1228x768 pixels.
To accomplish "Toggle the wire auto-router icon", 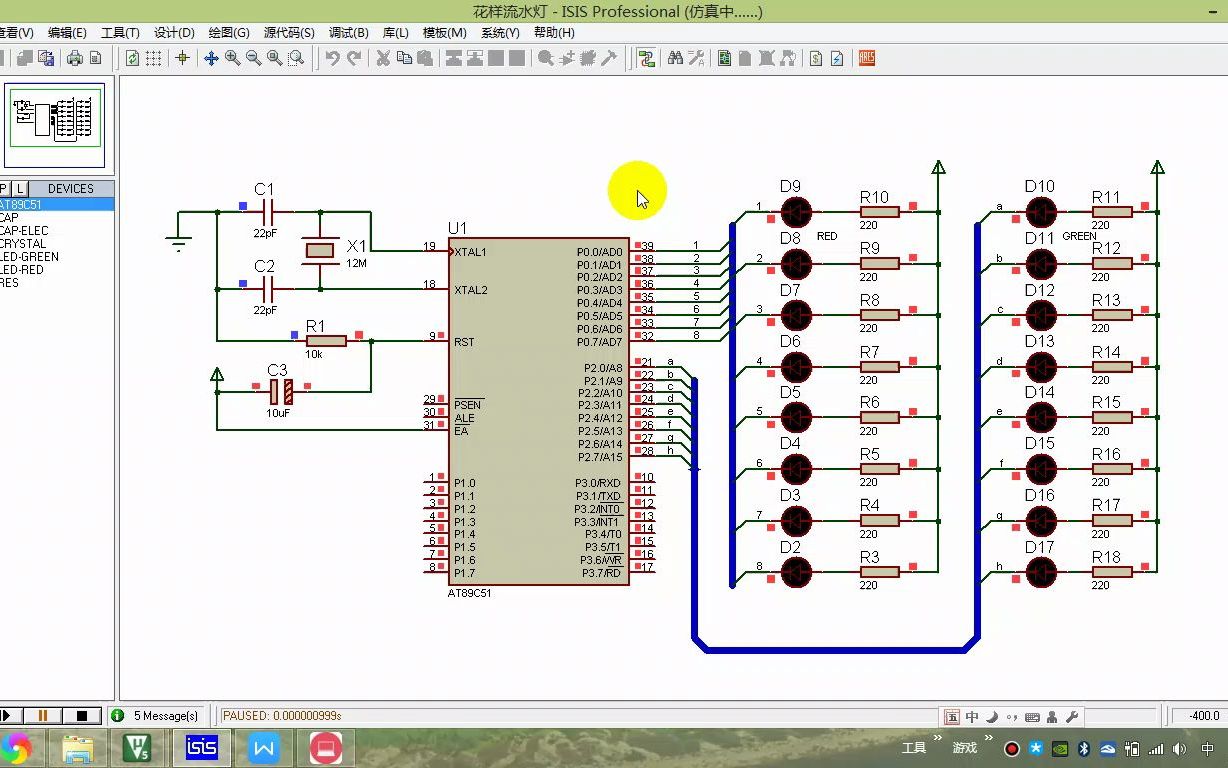I will tap(646, 58).
